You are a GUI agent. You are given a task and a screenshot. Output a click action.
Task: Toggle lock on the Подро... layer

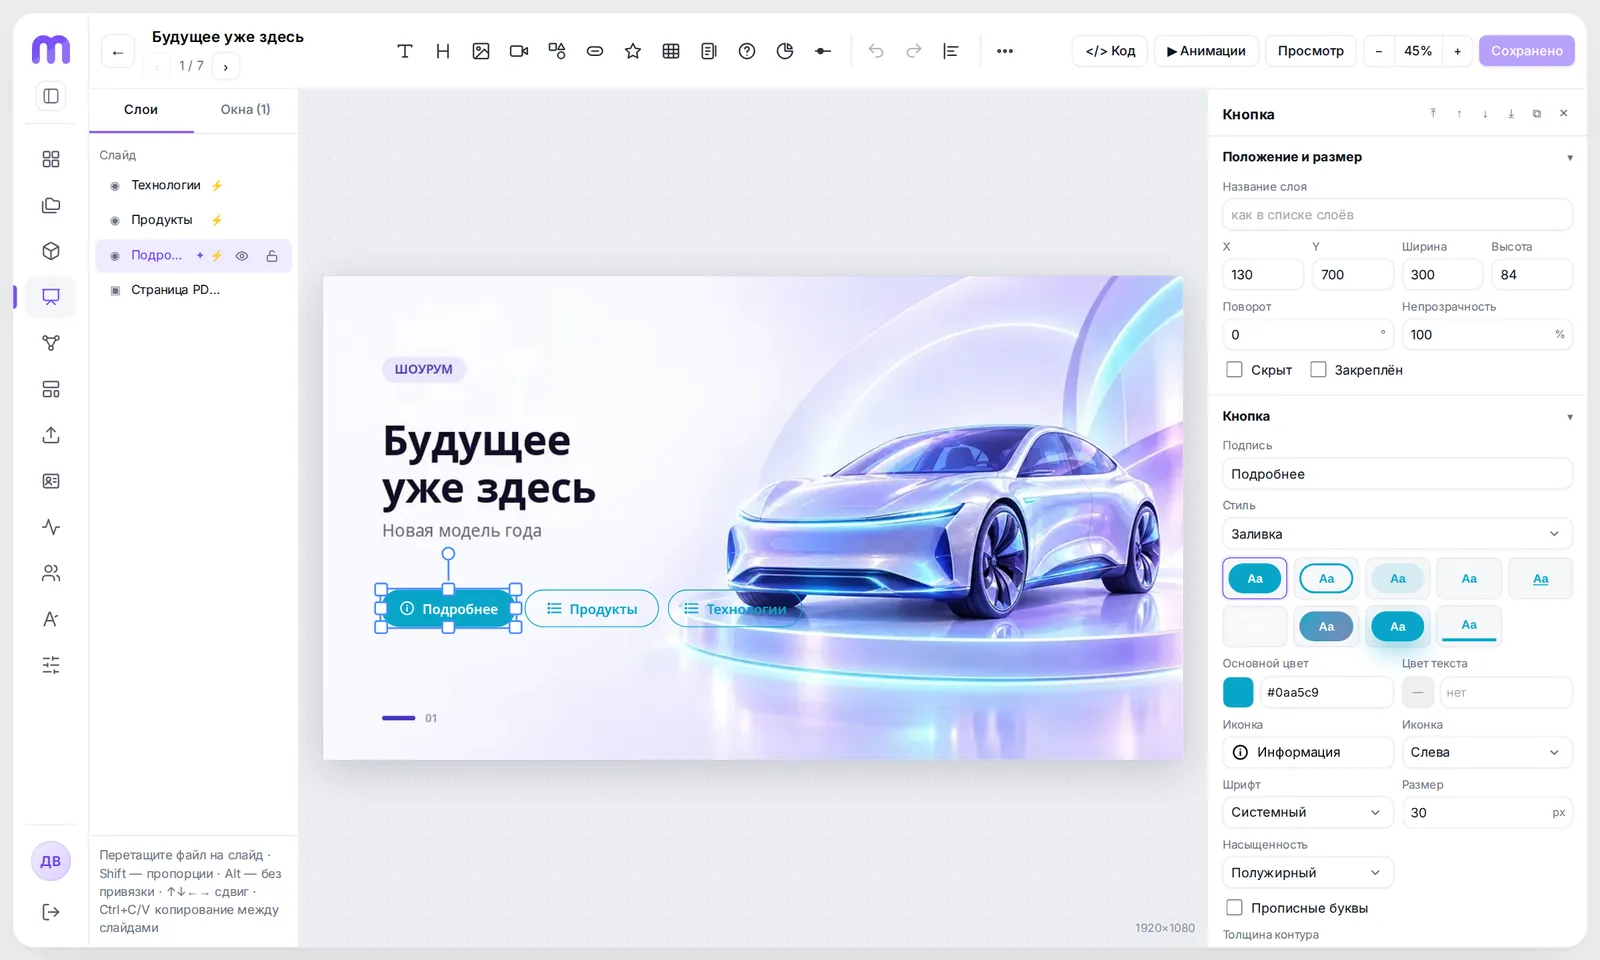point(272,256)
